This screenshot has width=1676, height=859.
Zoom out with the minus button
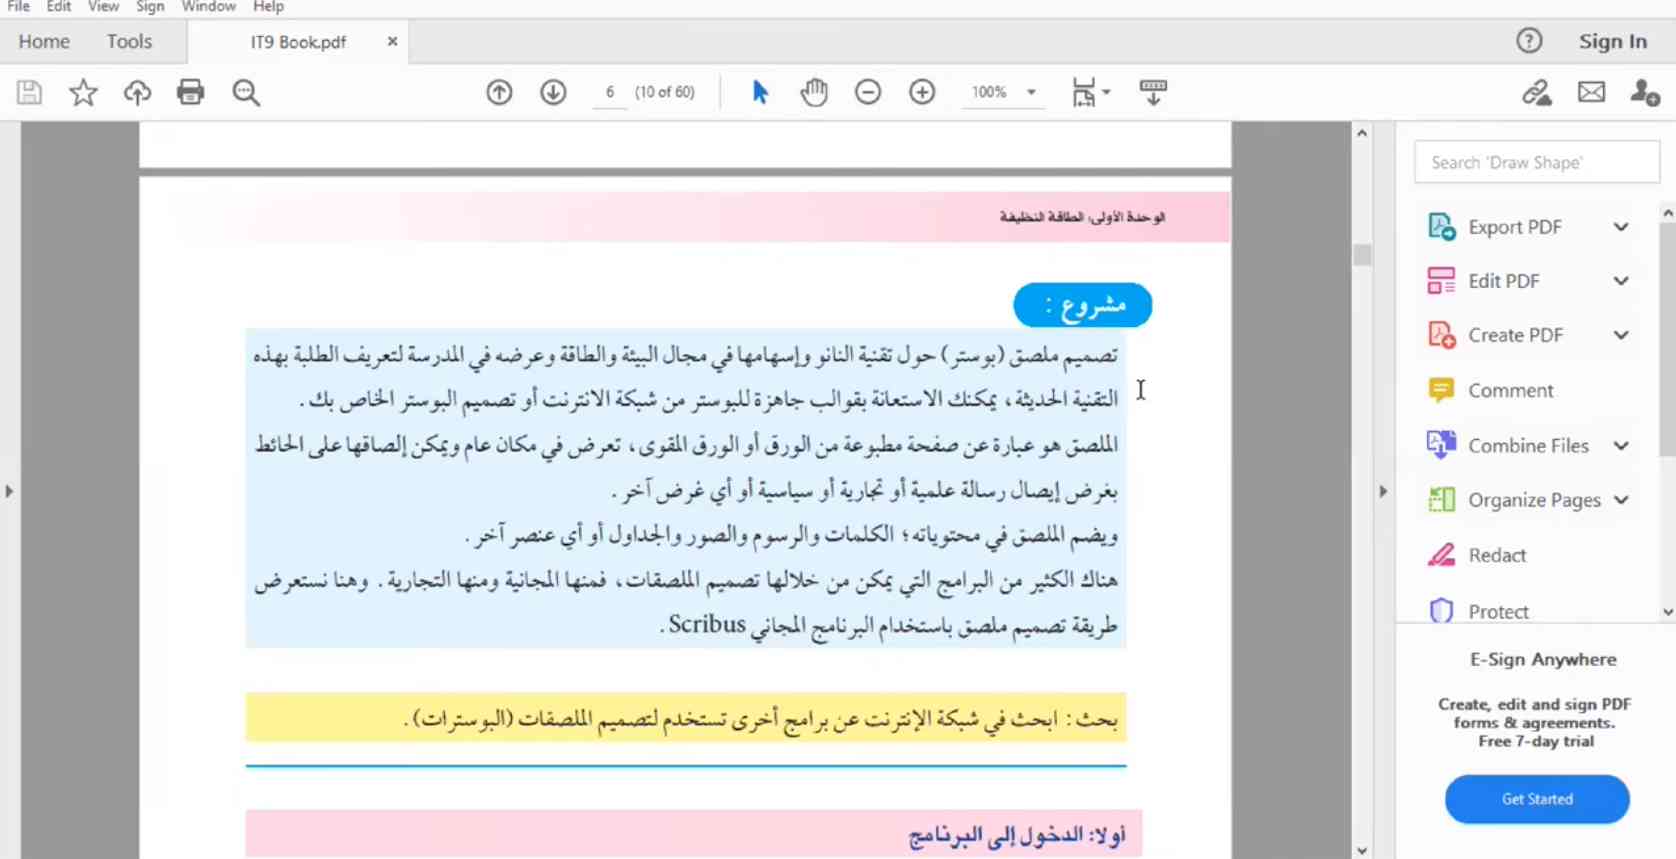tap(868, 93)
